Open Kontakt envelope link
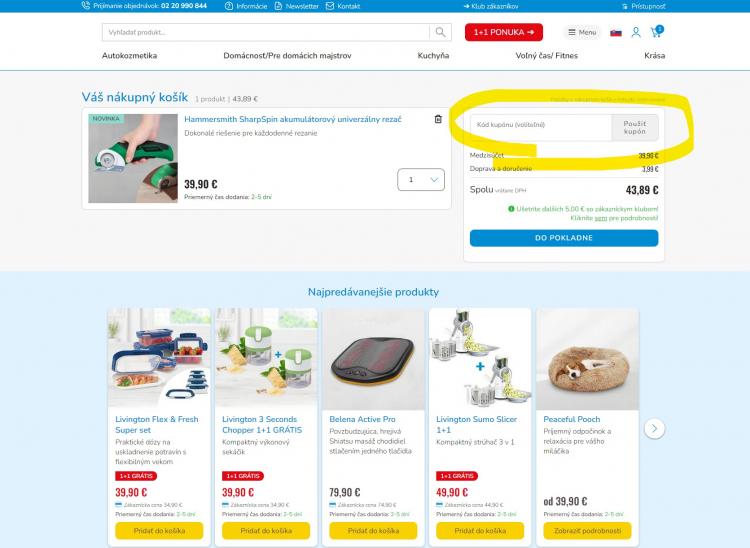This screenshot has width=750, height=548. click(x=343, y=6)
